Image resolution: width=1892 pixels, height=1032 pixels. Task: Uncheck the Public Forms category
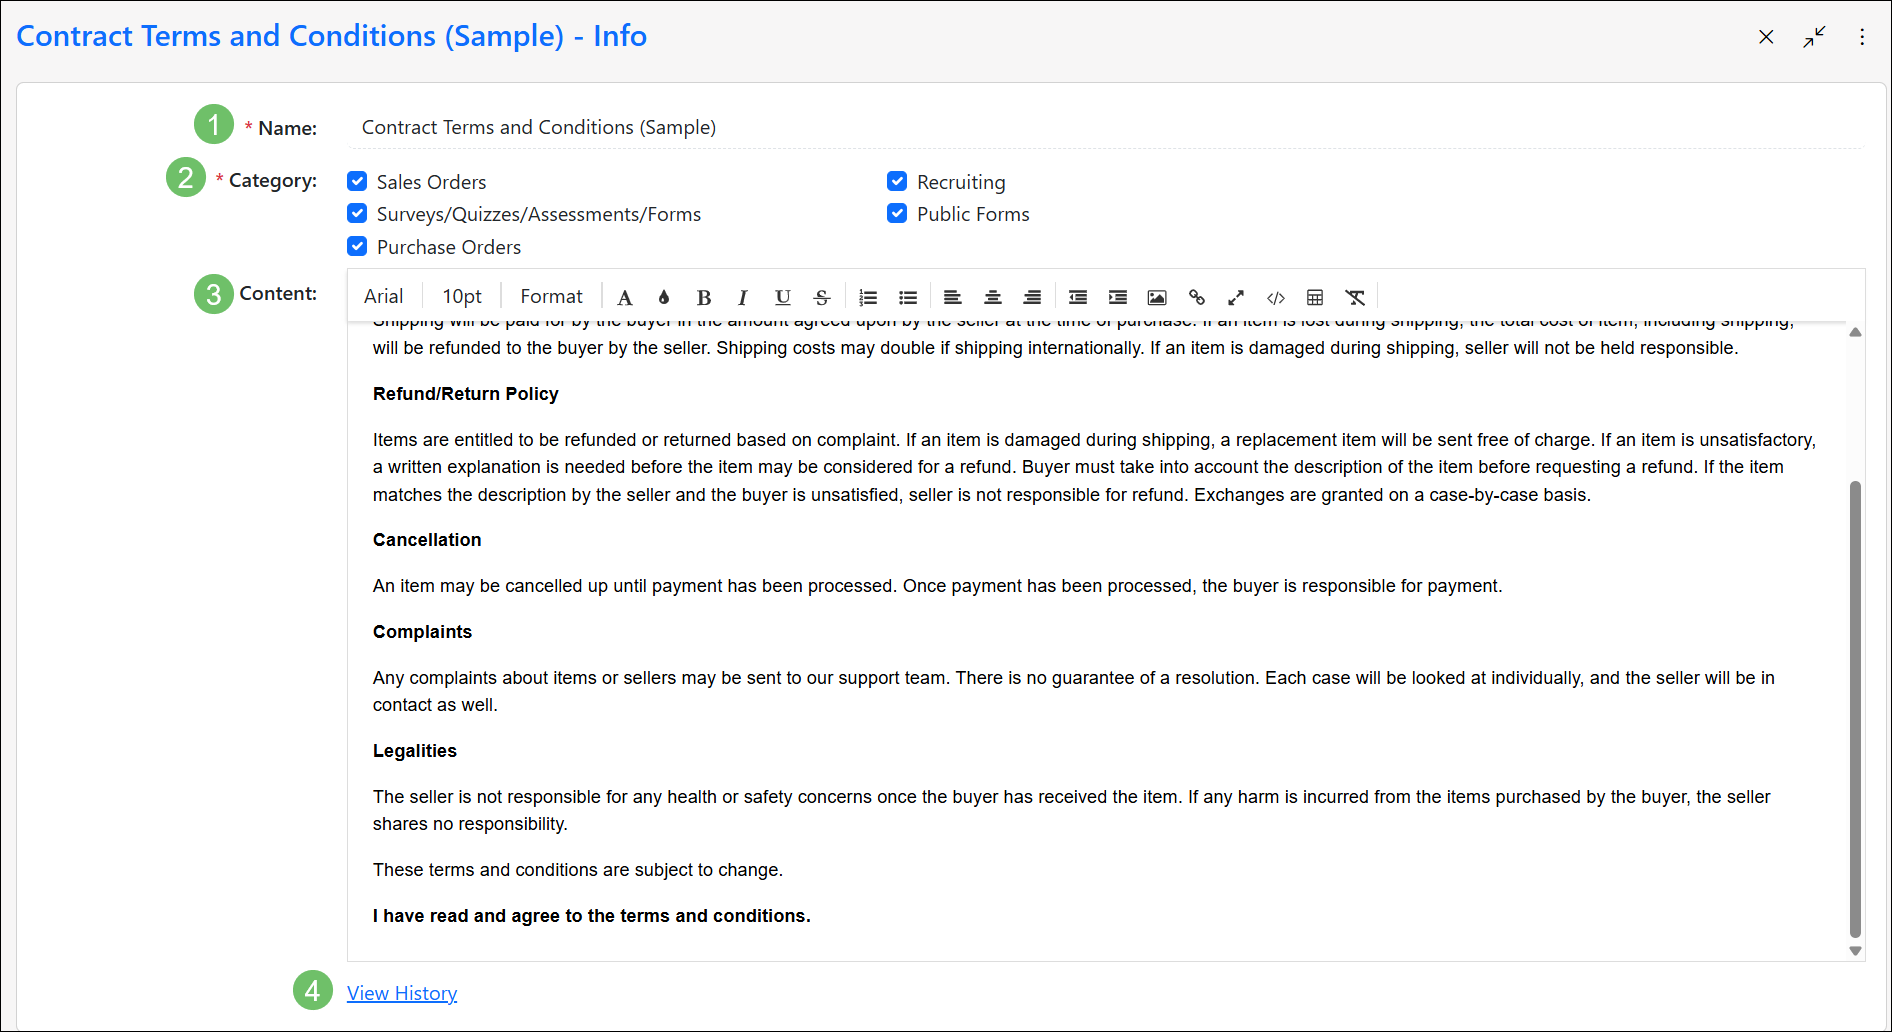coord(897,213)
